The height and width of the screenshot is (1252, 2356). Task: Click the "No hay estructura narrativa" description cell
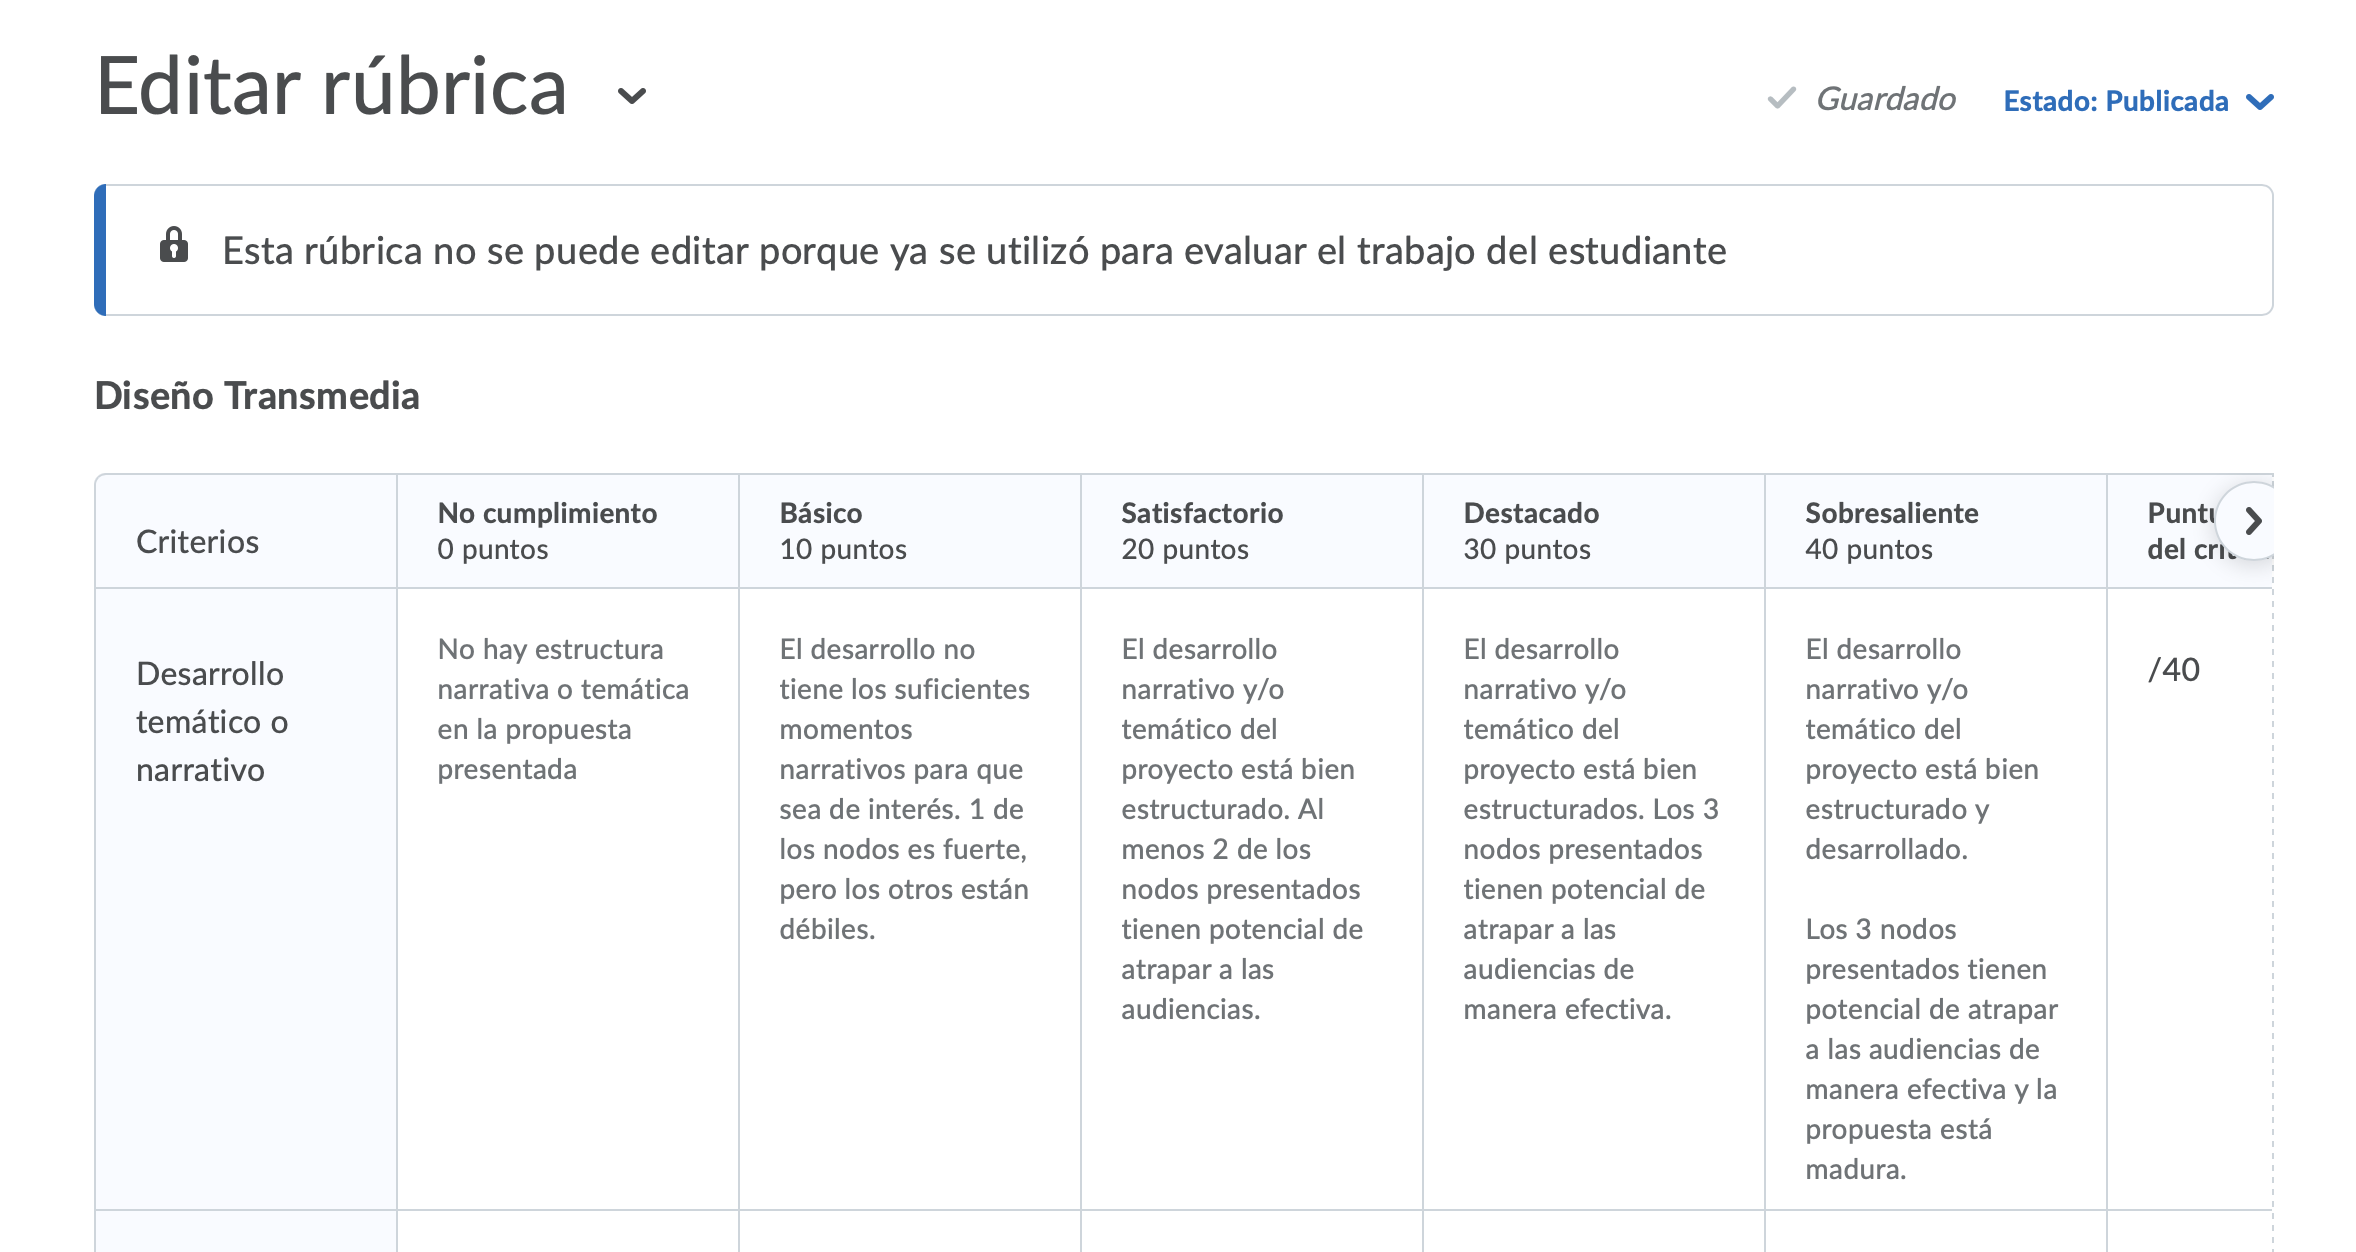pyautogui.click(x=562, y=709)
